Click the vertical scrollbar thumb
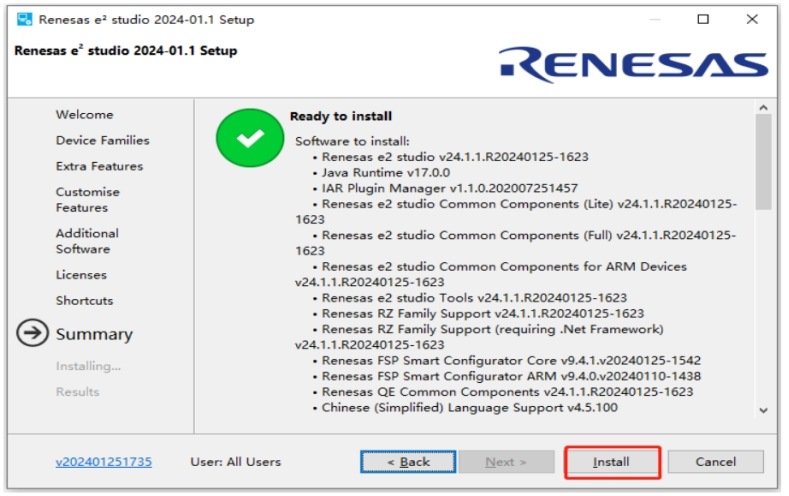The height and width of the screenshot is (496, 789). (763, 162)
